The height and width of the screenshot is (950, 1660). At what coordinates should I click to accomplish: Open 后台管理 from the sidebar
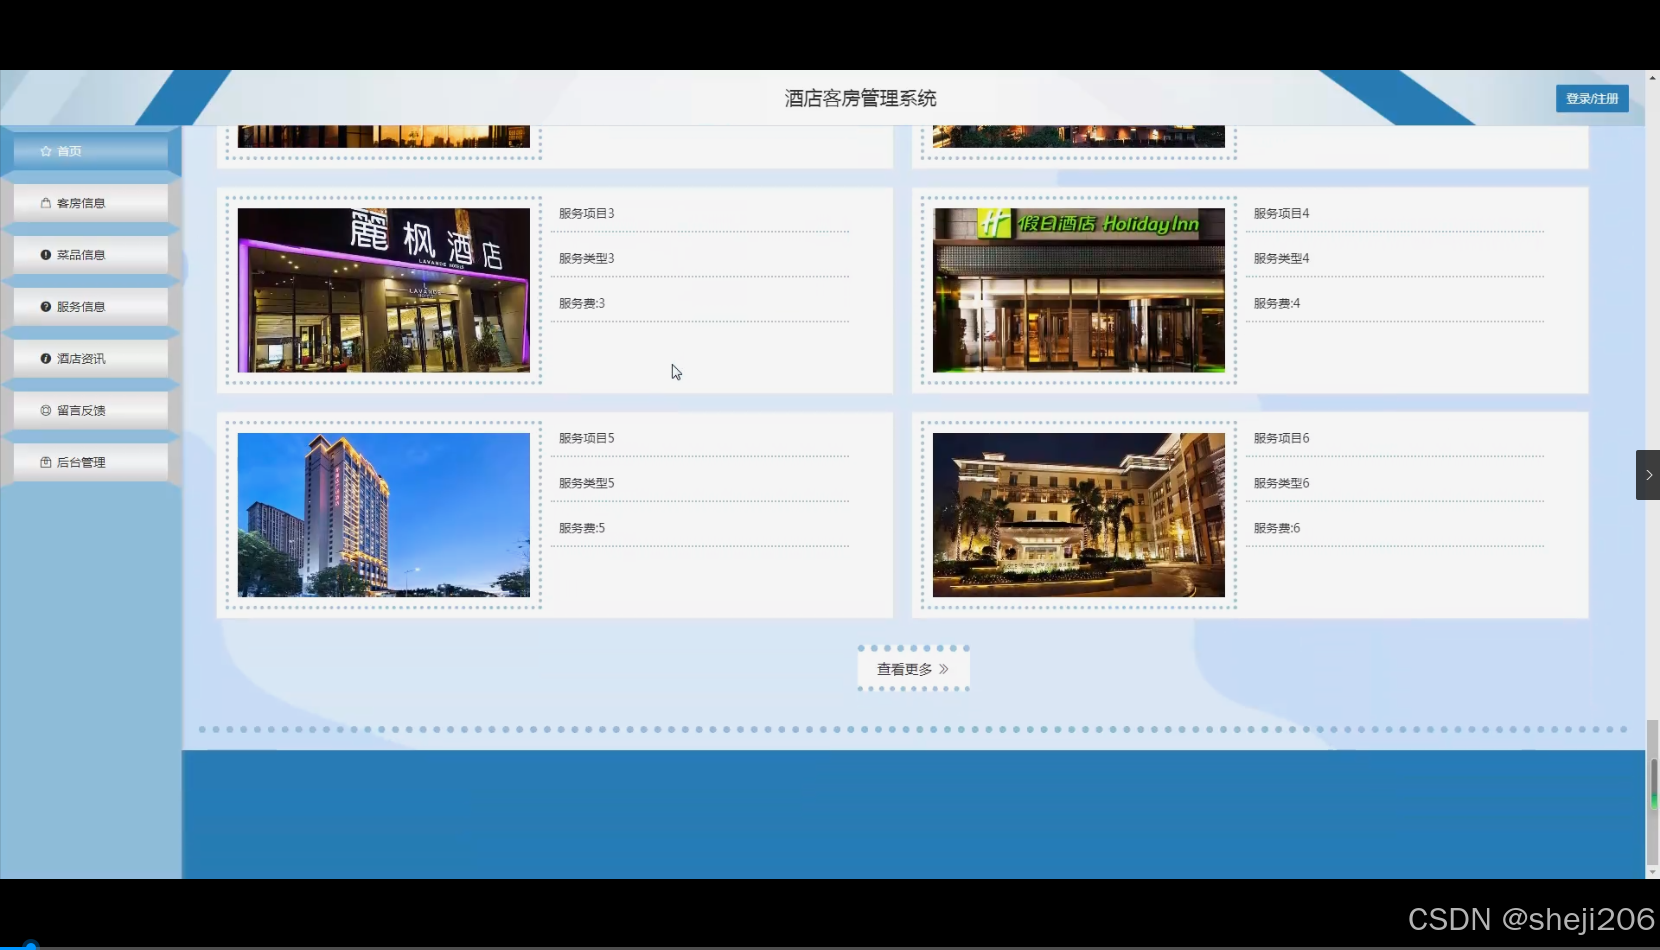point(91,463)
